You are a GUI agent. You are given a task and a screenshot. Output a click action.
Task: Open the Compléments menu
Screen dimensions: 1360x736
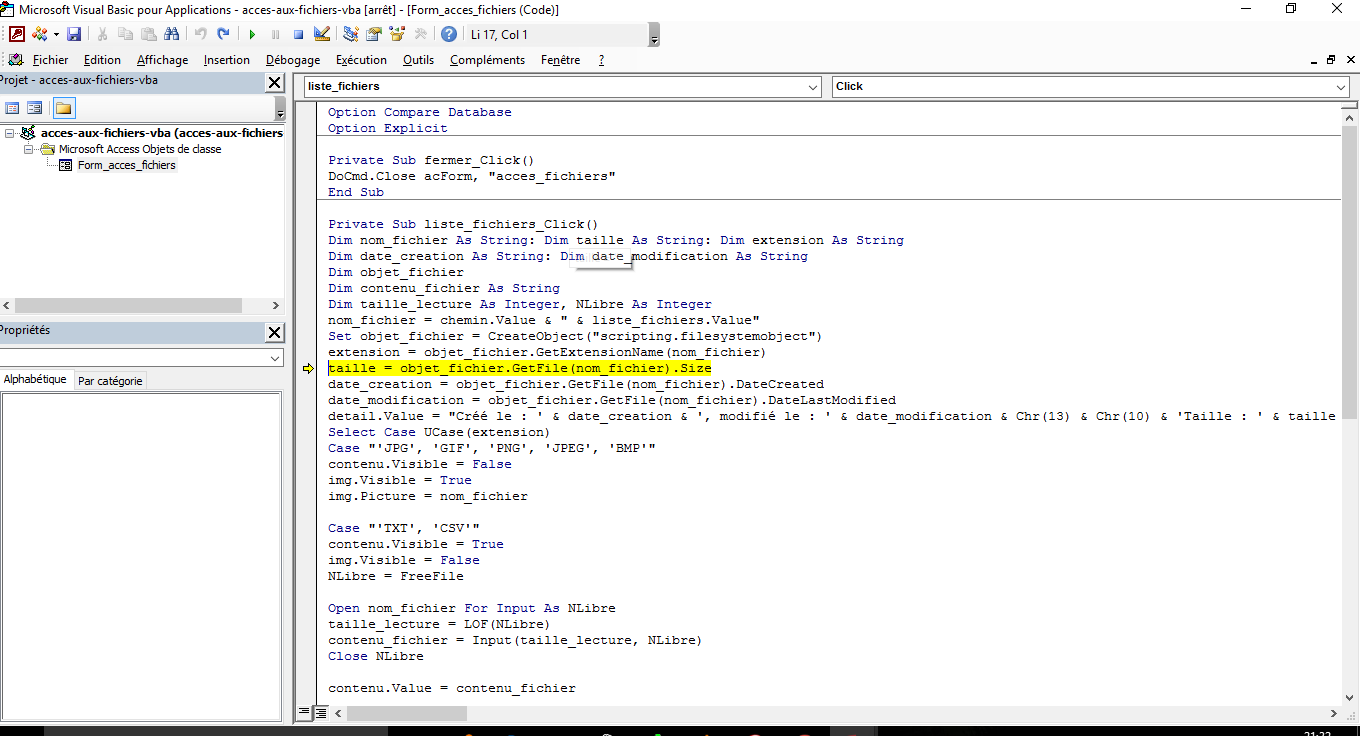[x=487, y=60]
